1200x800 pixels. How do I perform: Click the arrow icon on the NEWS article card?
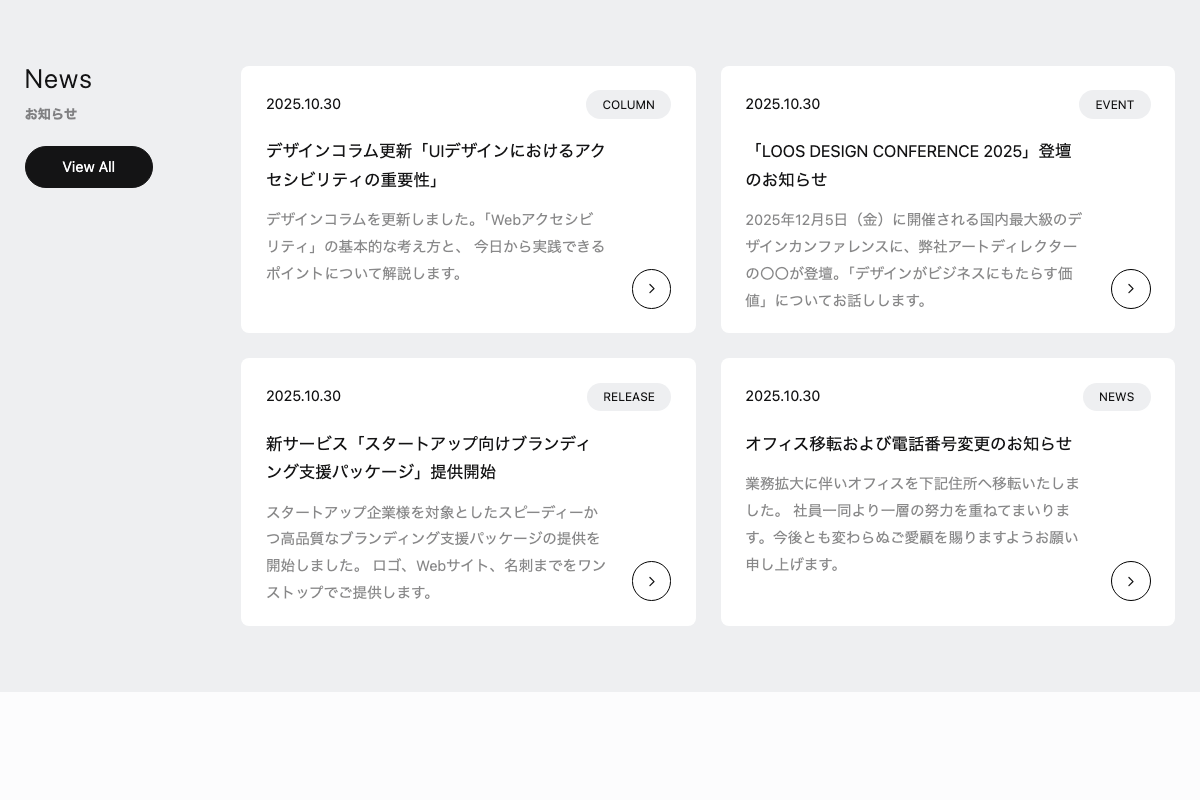point(1131,581)
